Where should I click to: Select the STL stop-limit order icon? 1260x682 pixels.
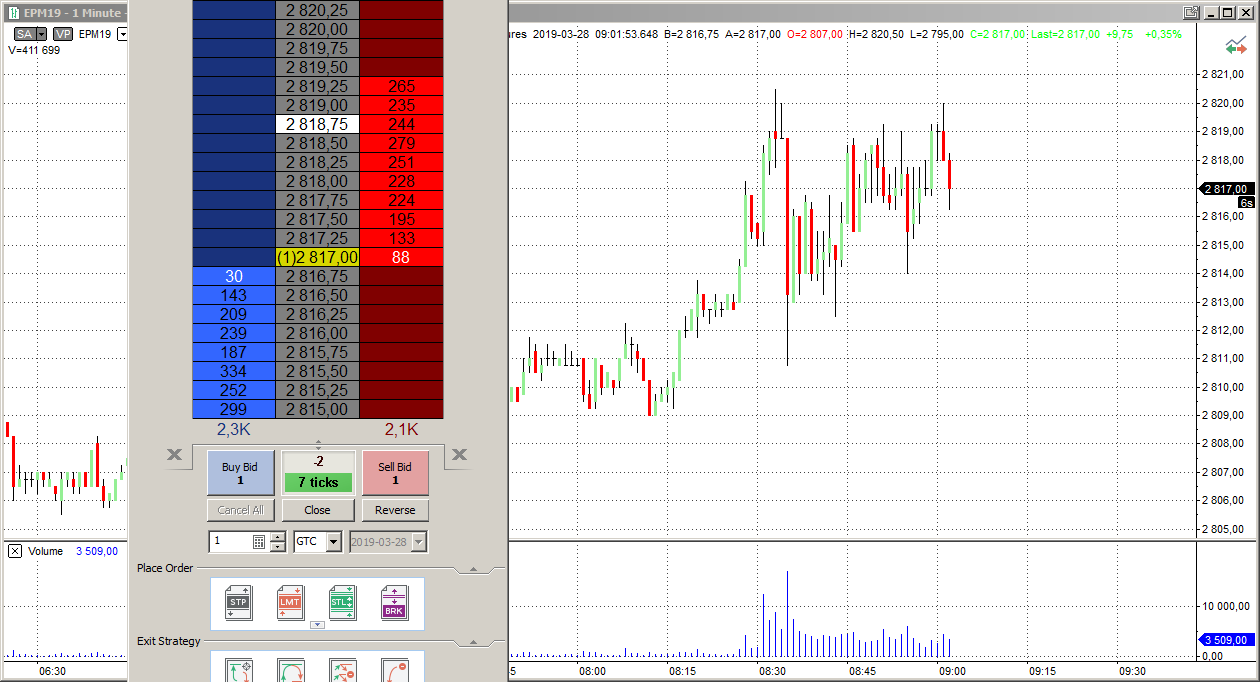(x=342, y=603)
